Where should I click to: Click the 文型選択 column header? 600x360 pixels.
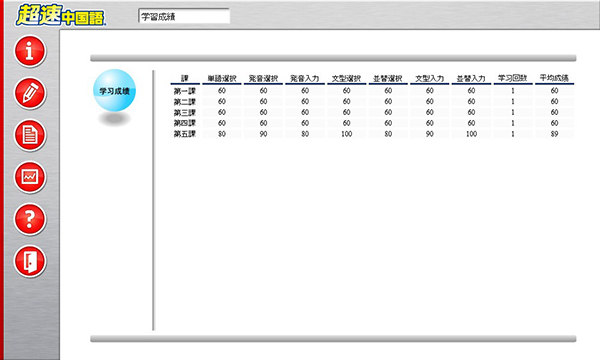click(x=346, y=78)
